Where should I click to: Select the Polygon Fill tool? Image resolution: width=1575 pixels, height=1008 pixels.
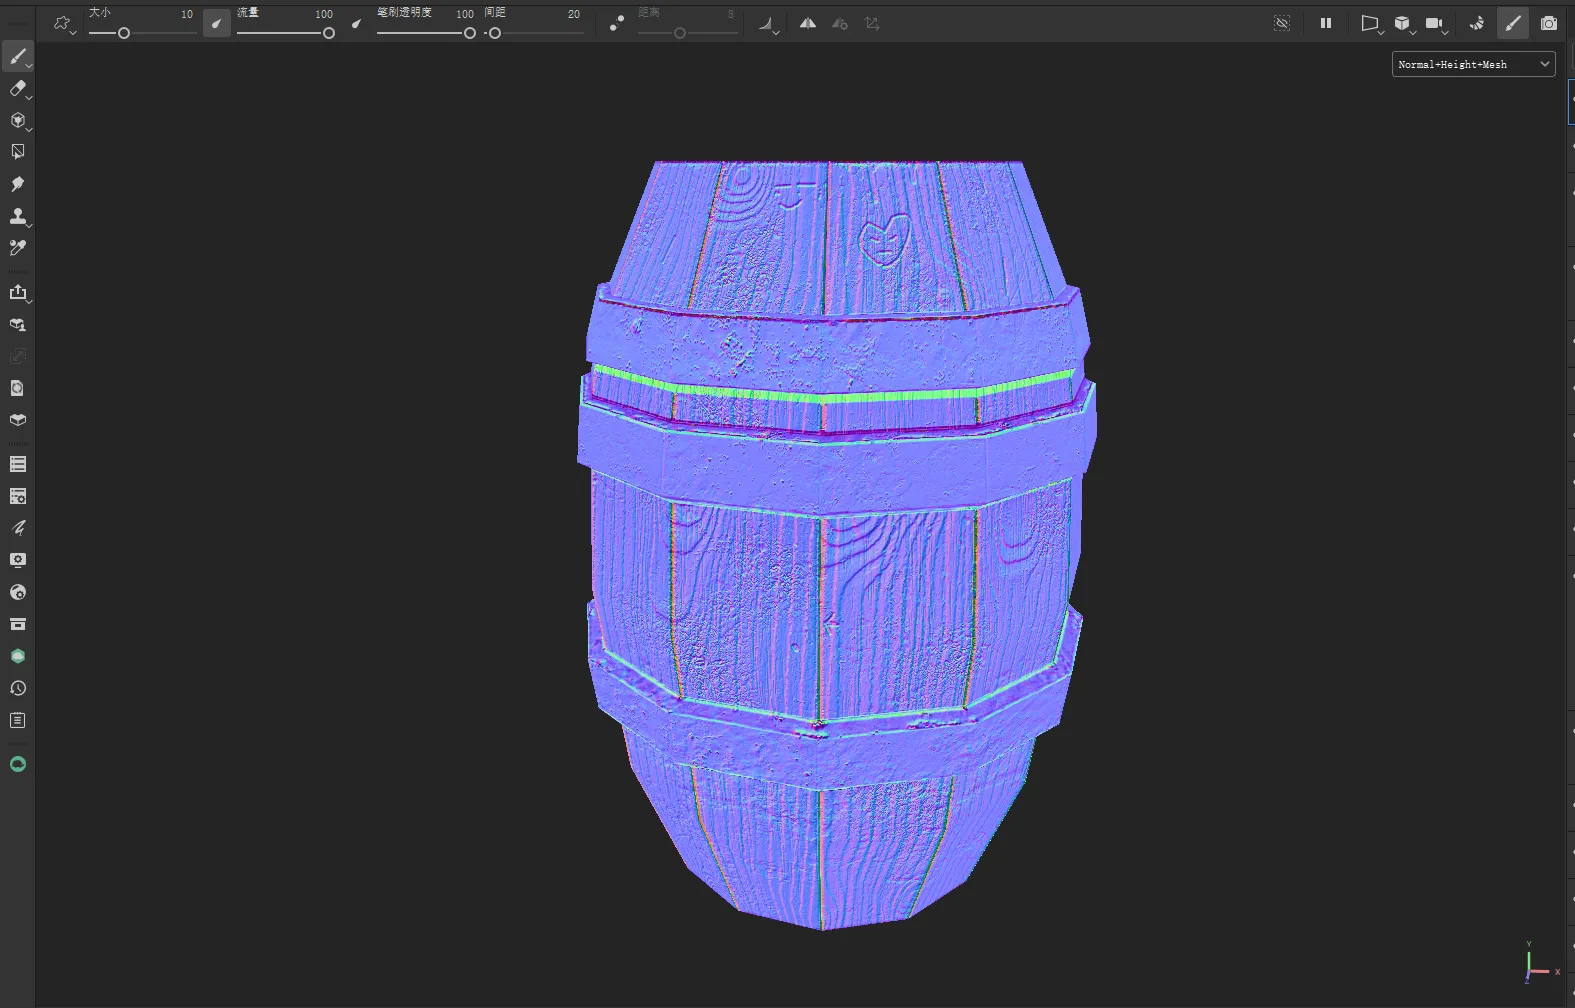click(x=17, y=152)
